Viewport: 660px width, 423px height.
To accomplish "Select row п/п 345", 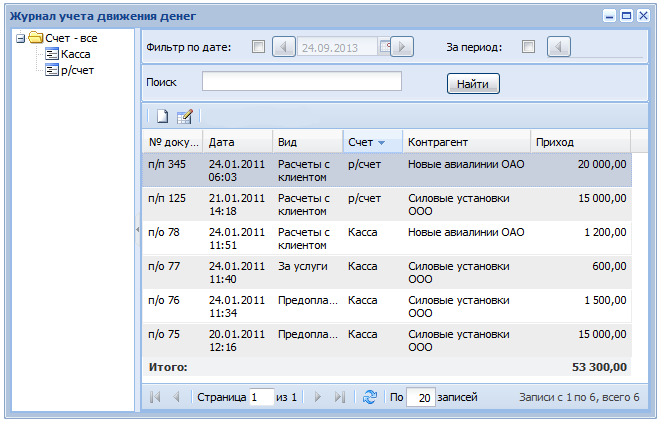I will point(387,170).
